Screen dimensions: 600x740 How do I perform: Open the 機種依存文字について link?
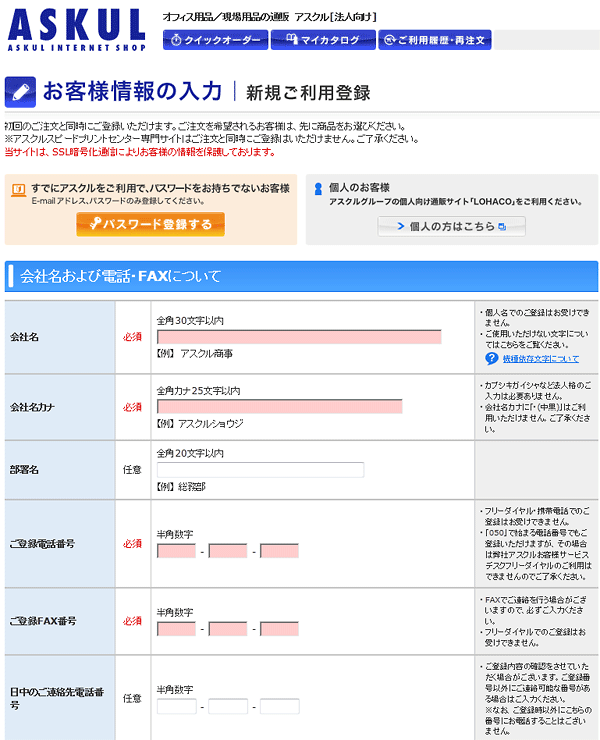(x=541, y=359)
